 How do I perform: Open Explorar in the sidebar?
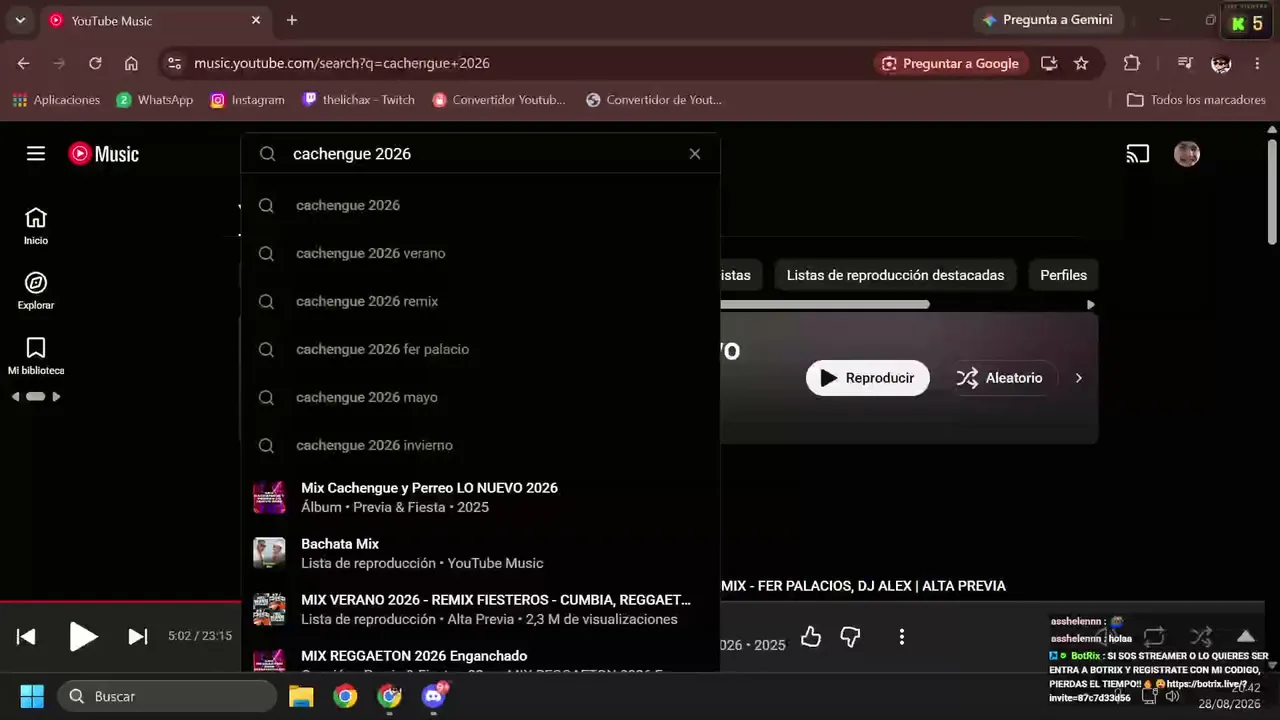coord(36,291)
